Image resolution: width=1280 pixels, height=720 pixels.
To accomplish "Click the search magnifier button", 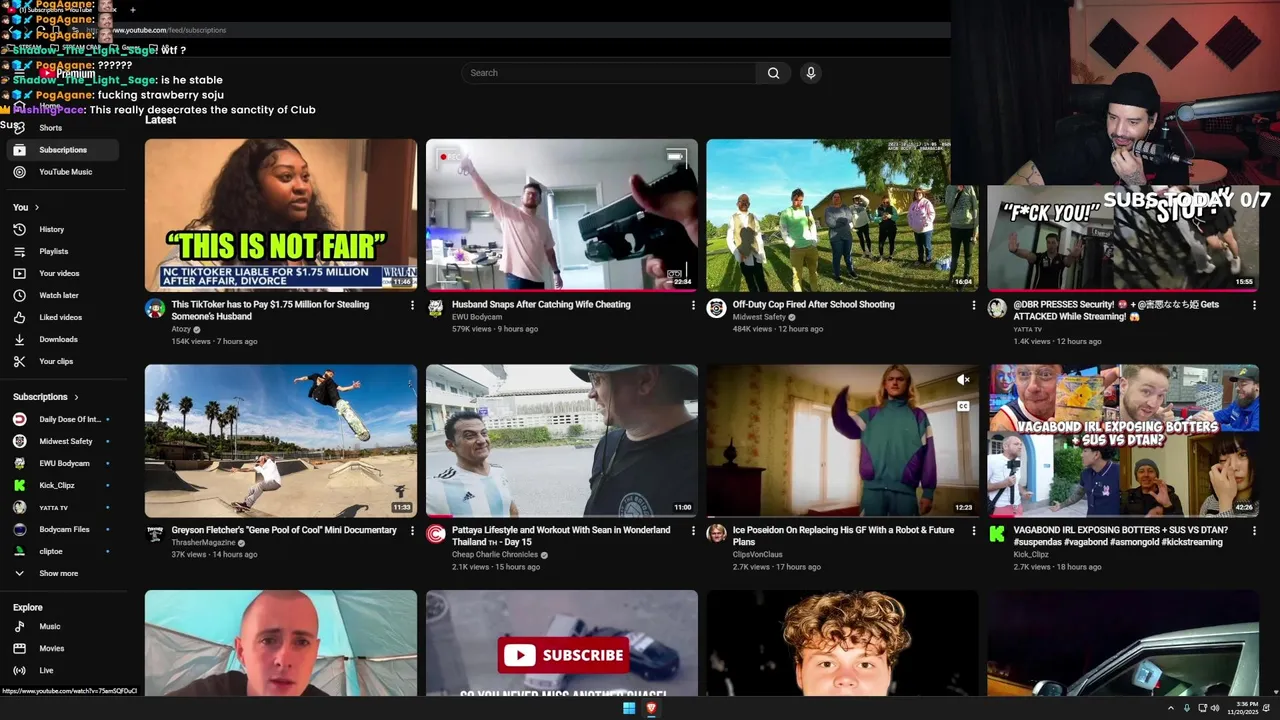I will coord(773,73).
